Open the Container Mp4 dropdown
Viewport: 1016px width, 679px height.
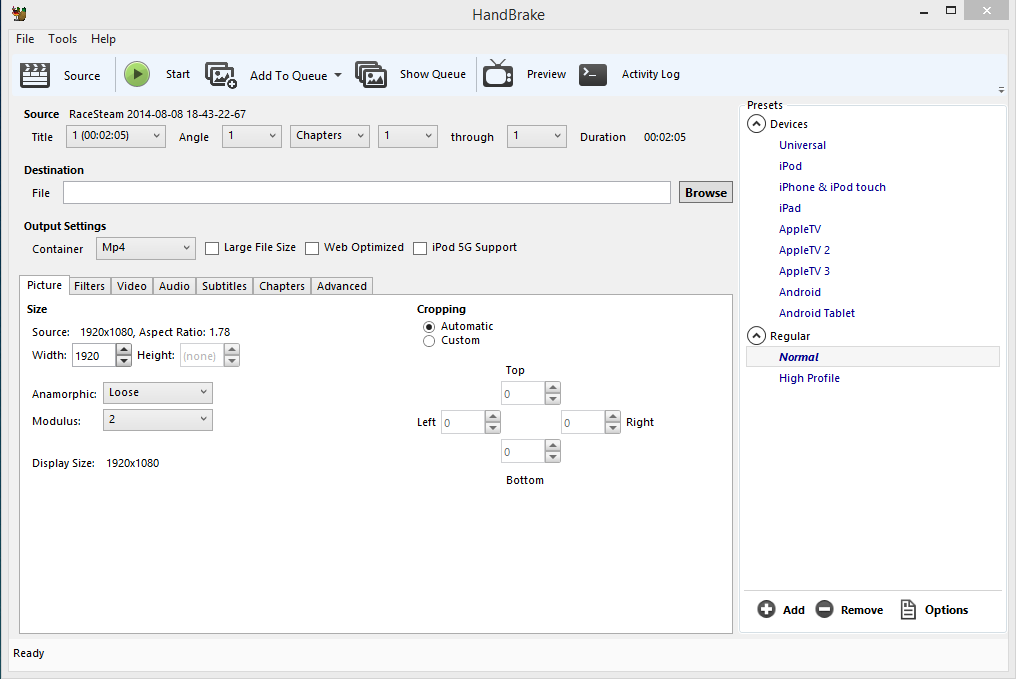pyautogui.click(x=146, y=248)
